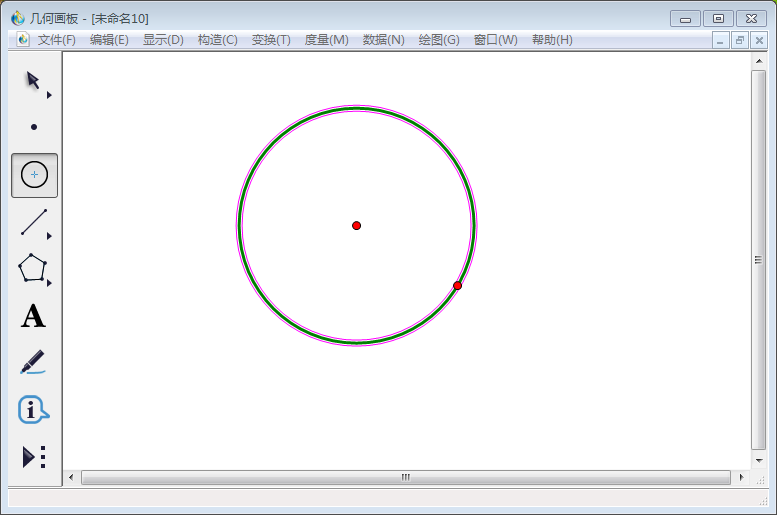
Task: Click the vertical scrollbar up arrow
Action: tap(759, 61)
